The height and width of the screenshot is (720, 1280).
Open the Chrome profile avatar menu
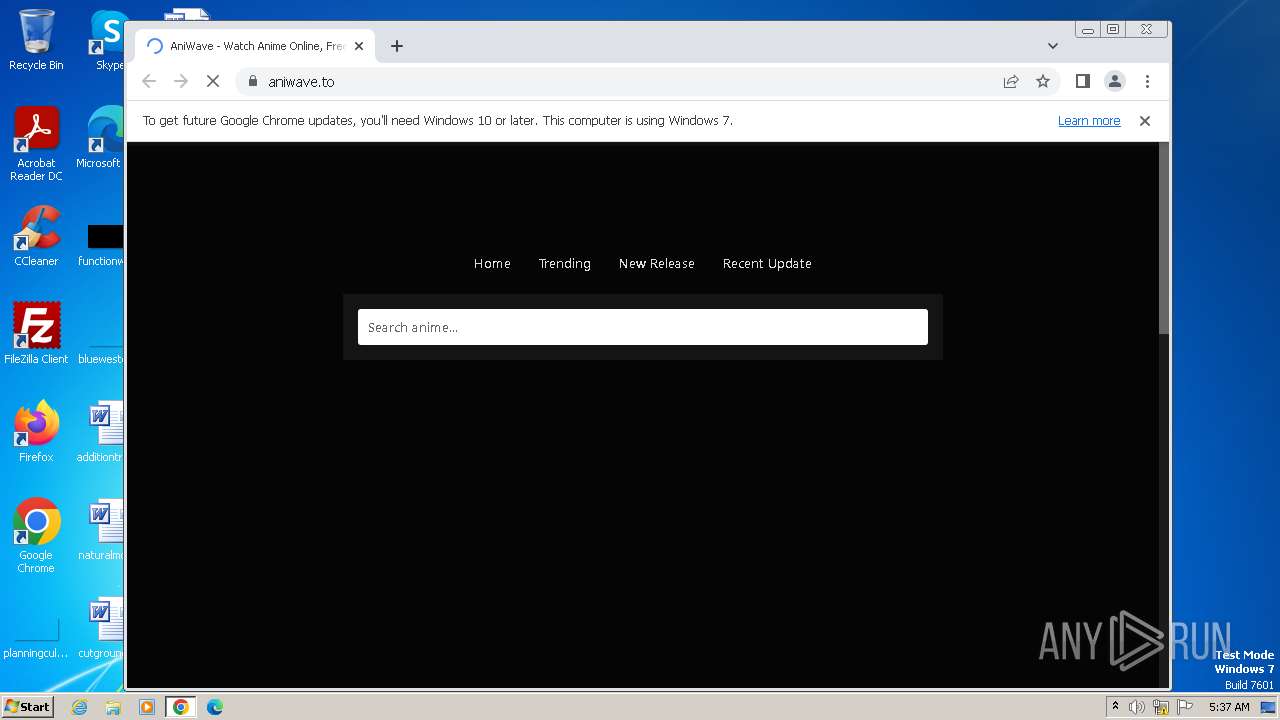(1115, 82)
